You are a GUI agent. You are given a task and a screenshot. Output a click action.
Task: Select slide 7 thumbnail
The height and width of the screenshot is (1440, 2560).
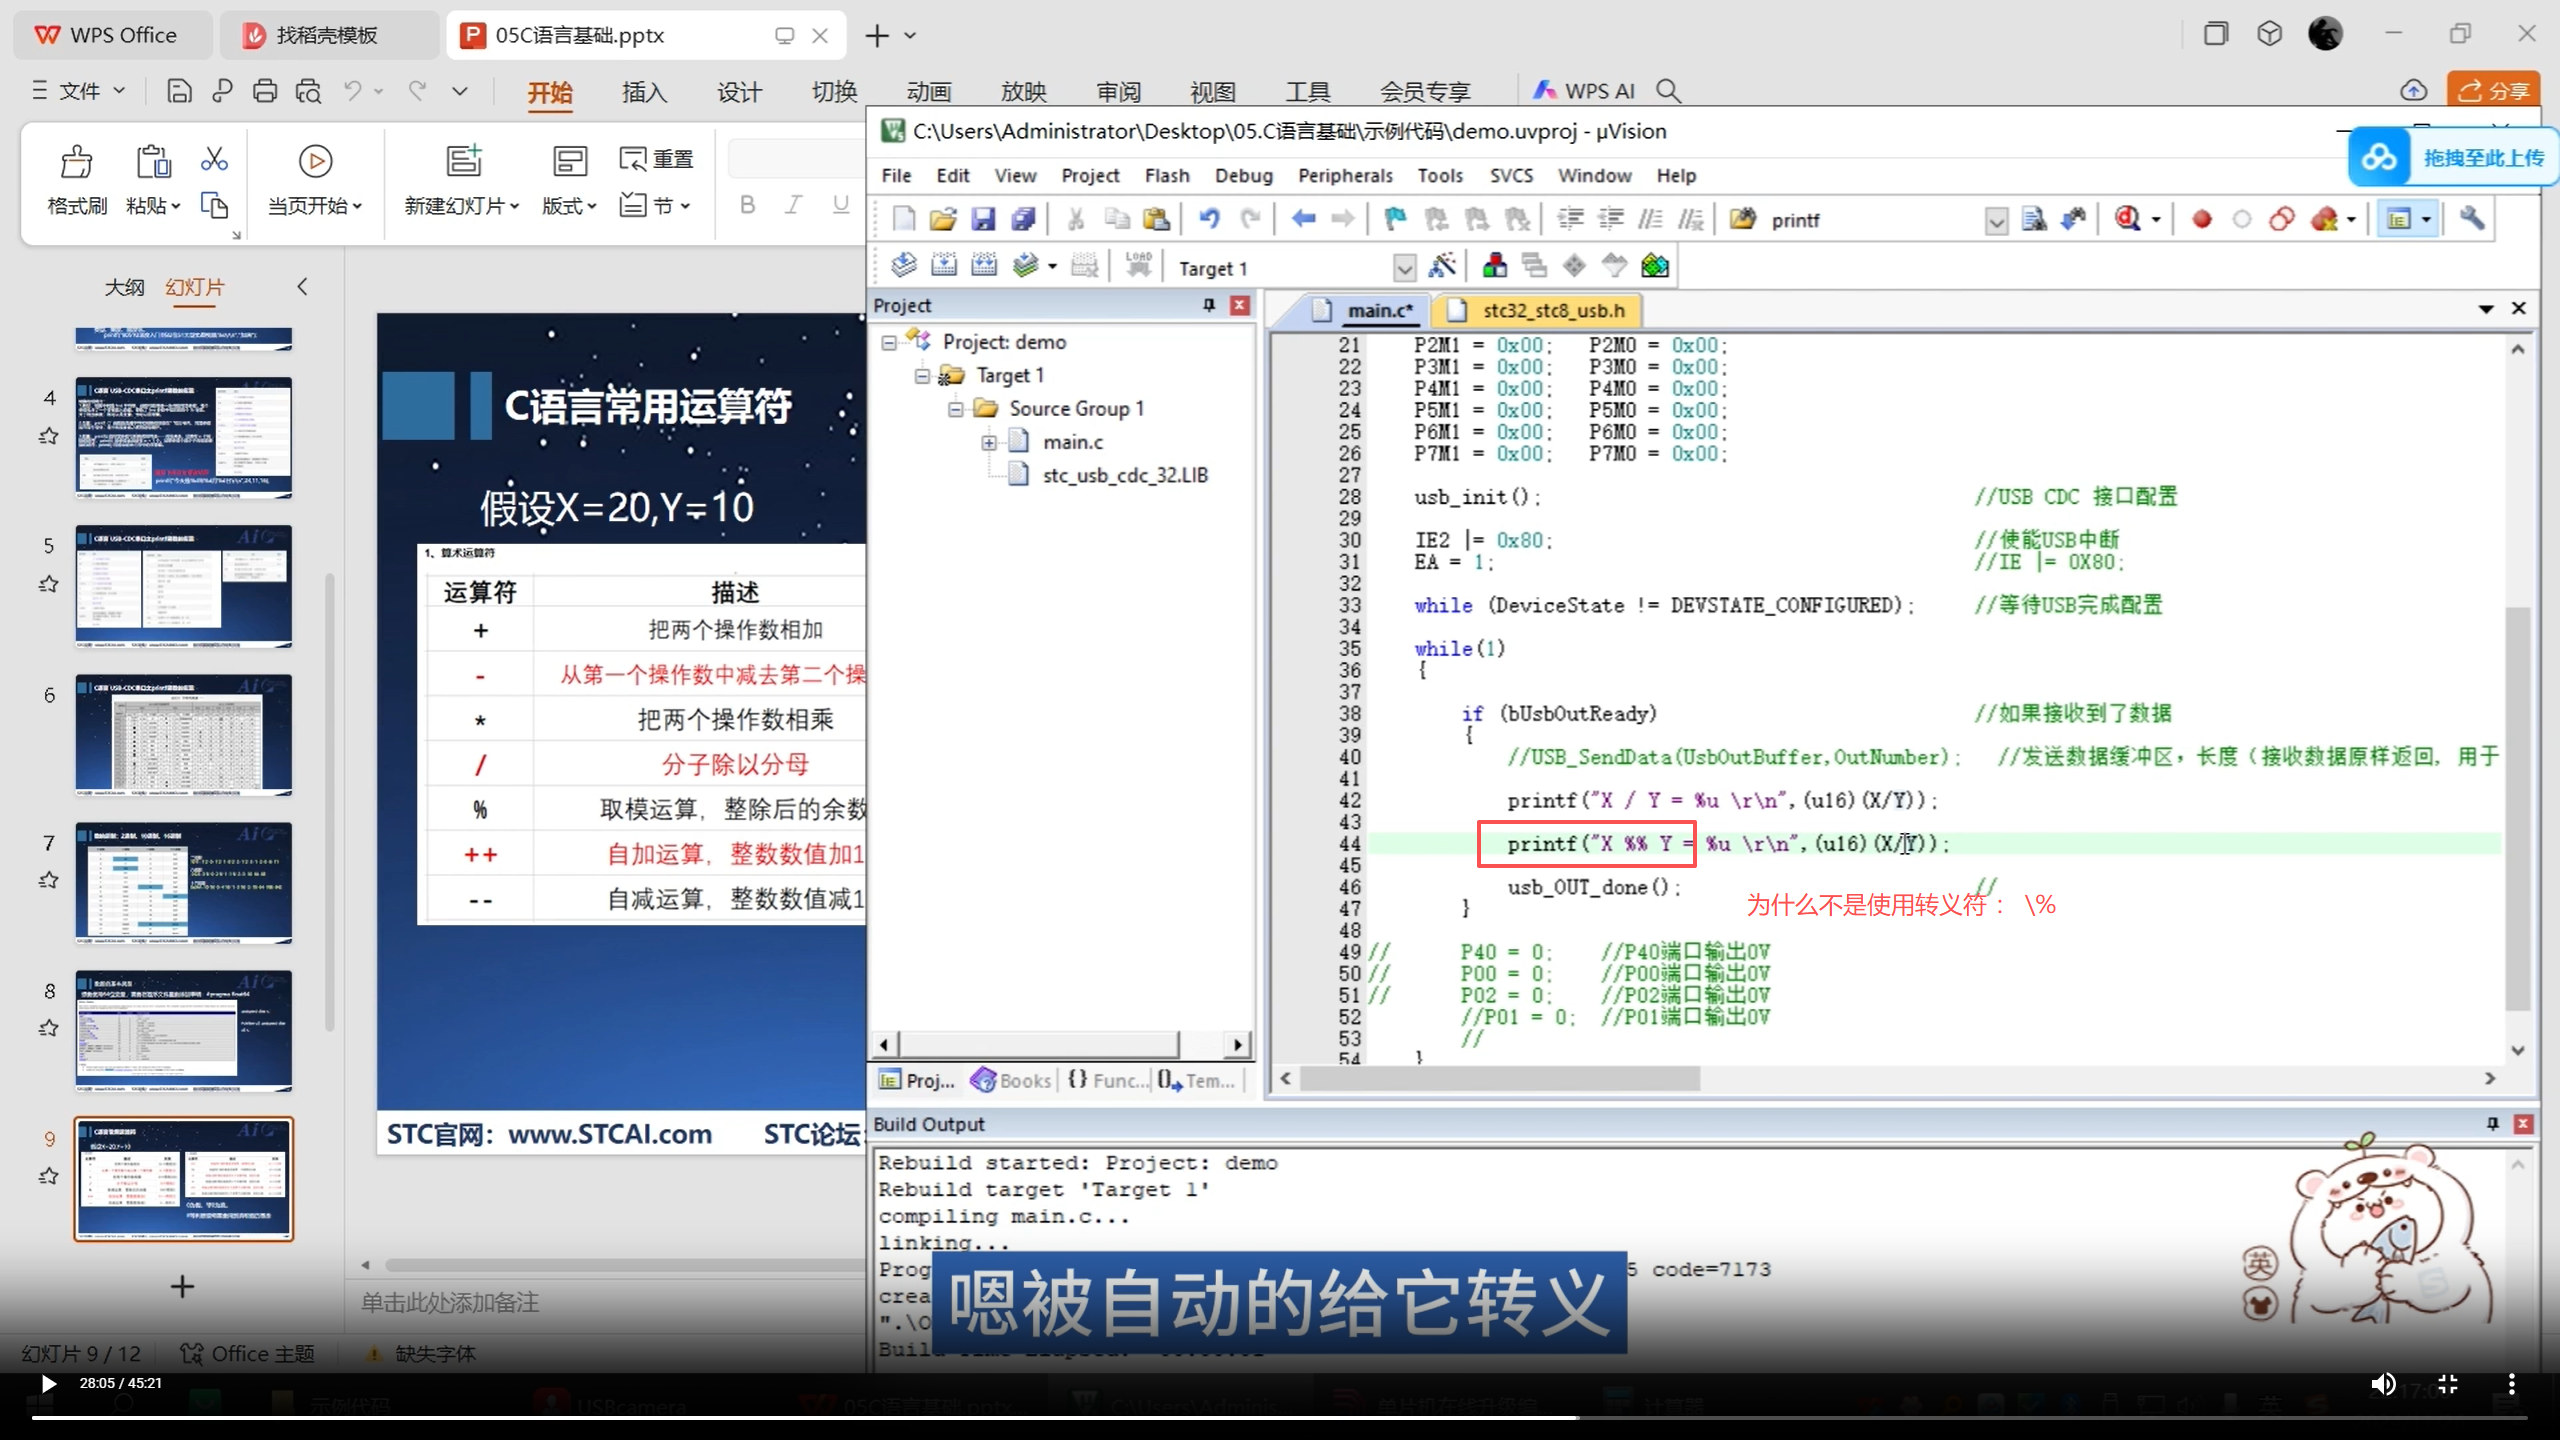tap(184, 881)
